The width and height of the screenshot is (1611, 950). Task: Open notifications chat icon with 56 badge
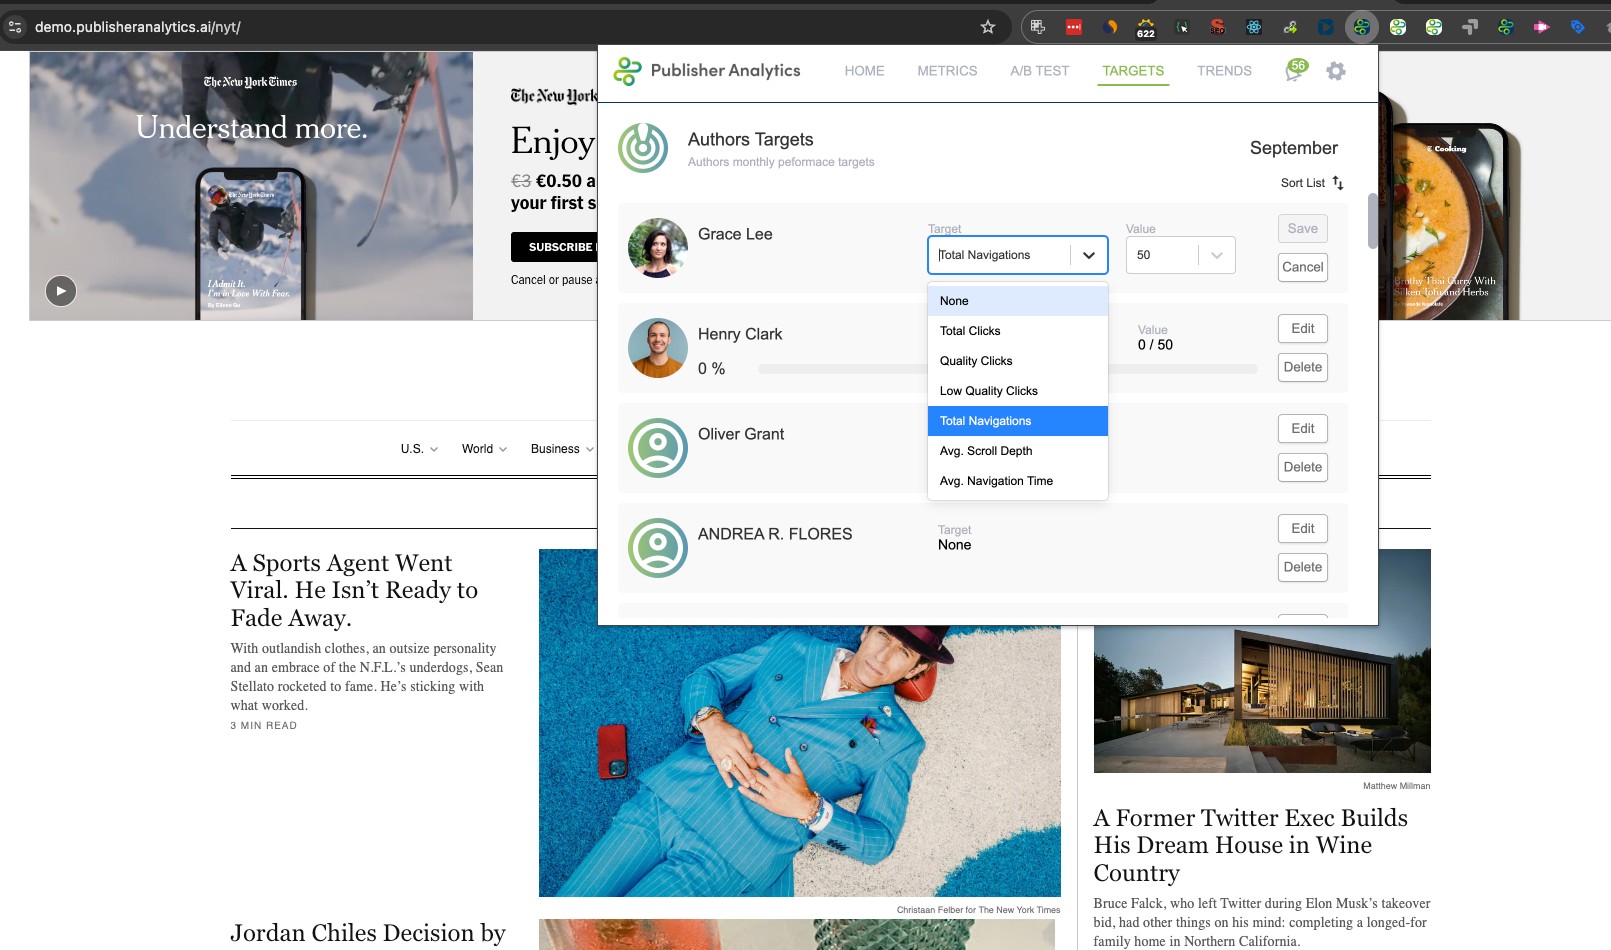tap(1296, 70)
